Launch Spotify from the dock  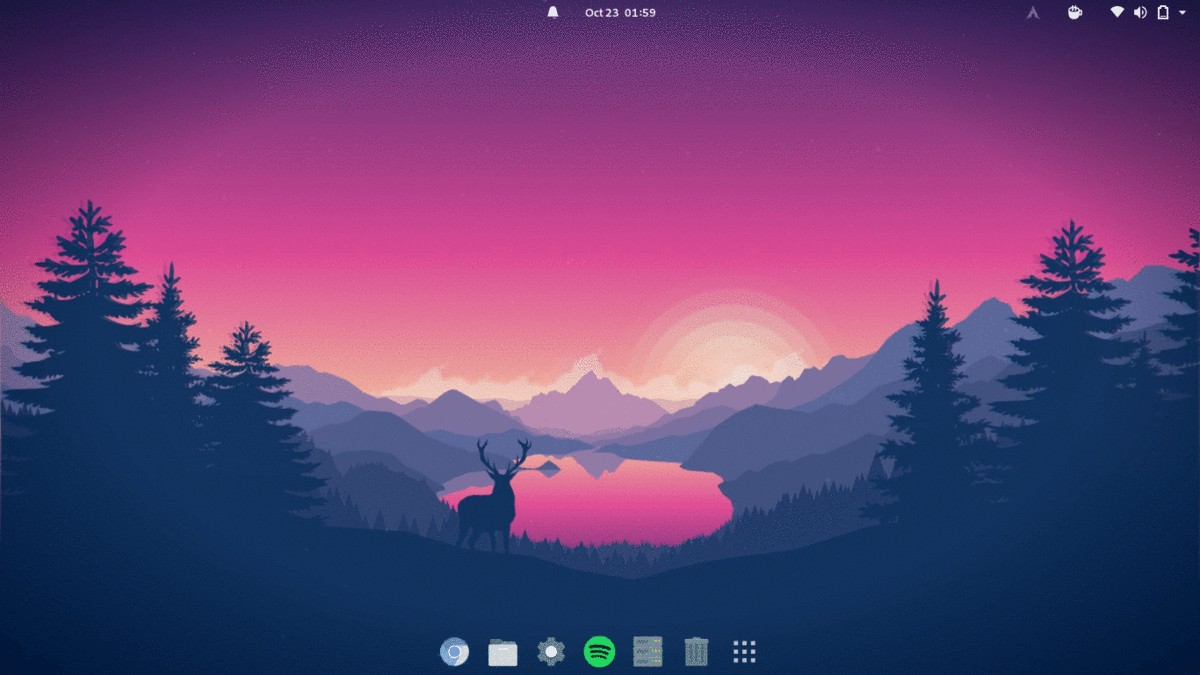tap(598, 650)
